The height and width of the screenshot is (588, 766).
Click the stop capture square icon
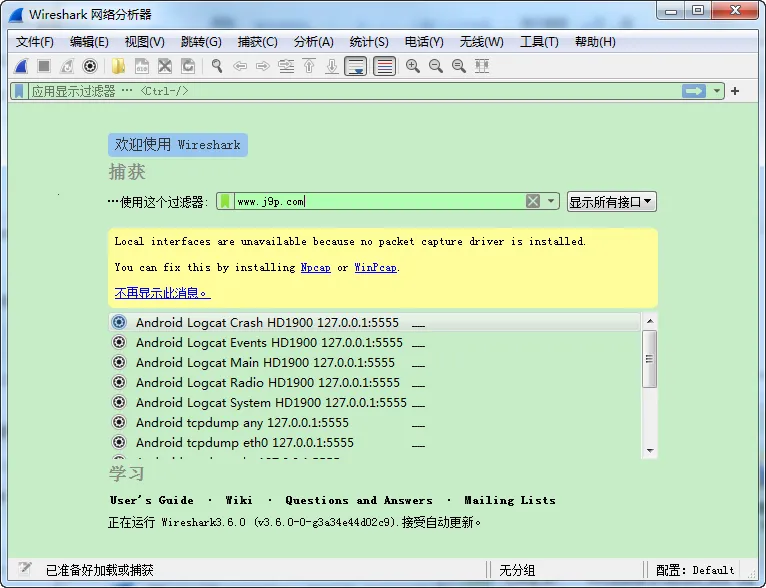(x=44, y=66)
